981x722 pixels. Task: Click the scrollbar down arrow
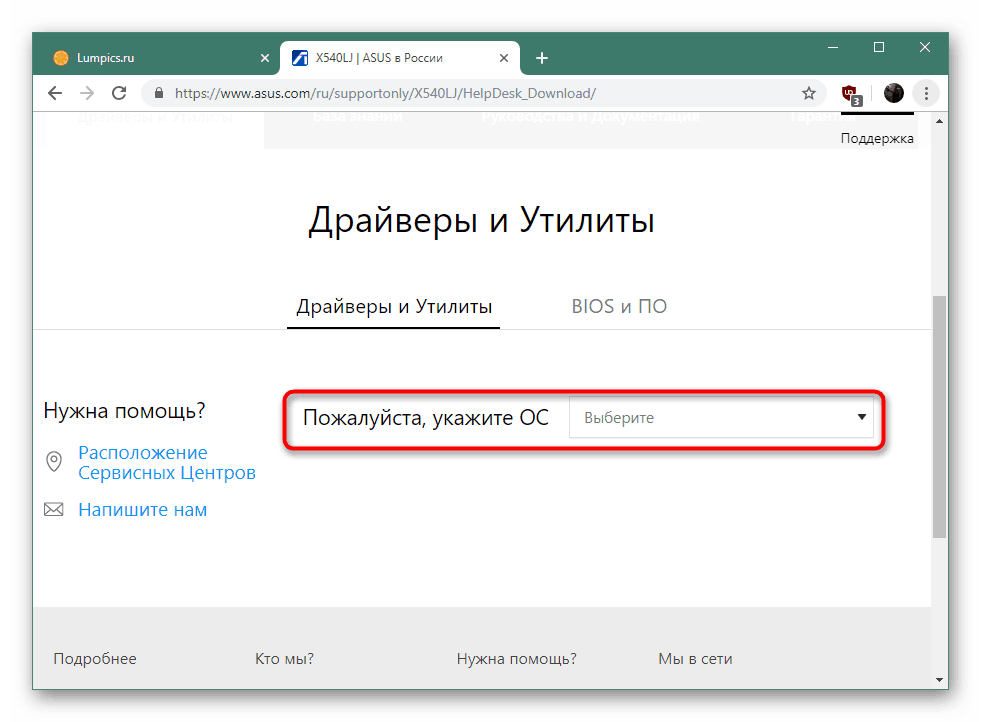pos(939,679)
